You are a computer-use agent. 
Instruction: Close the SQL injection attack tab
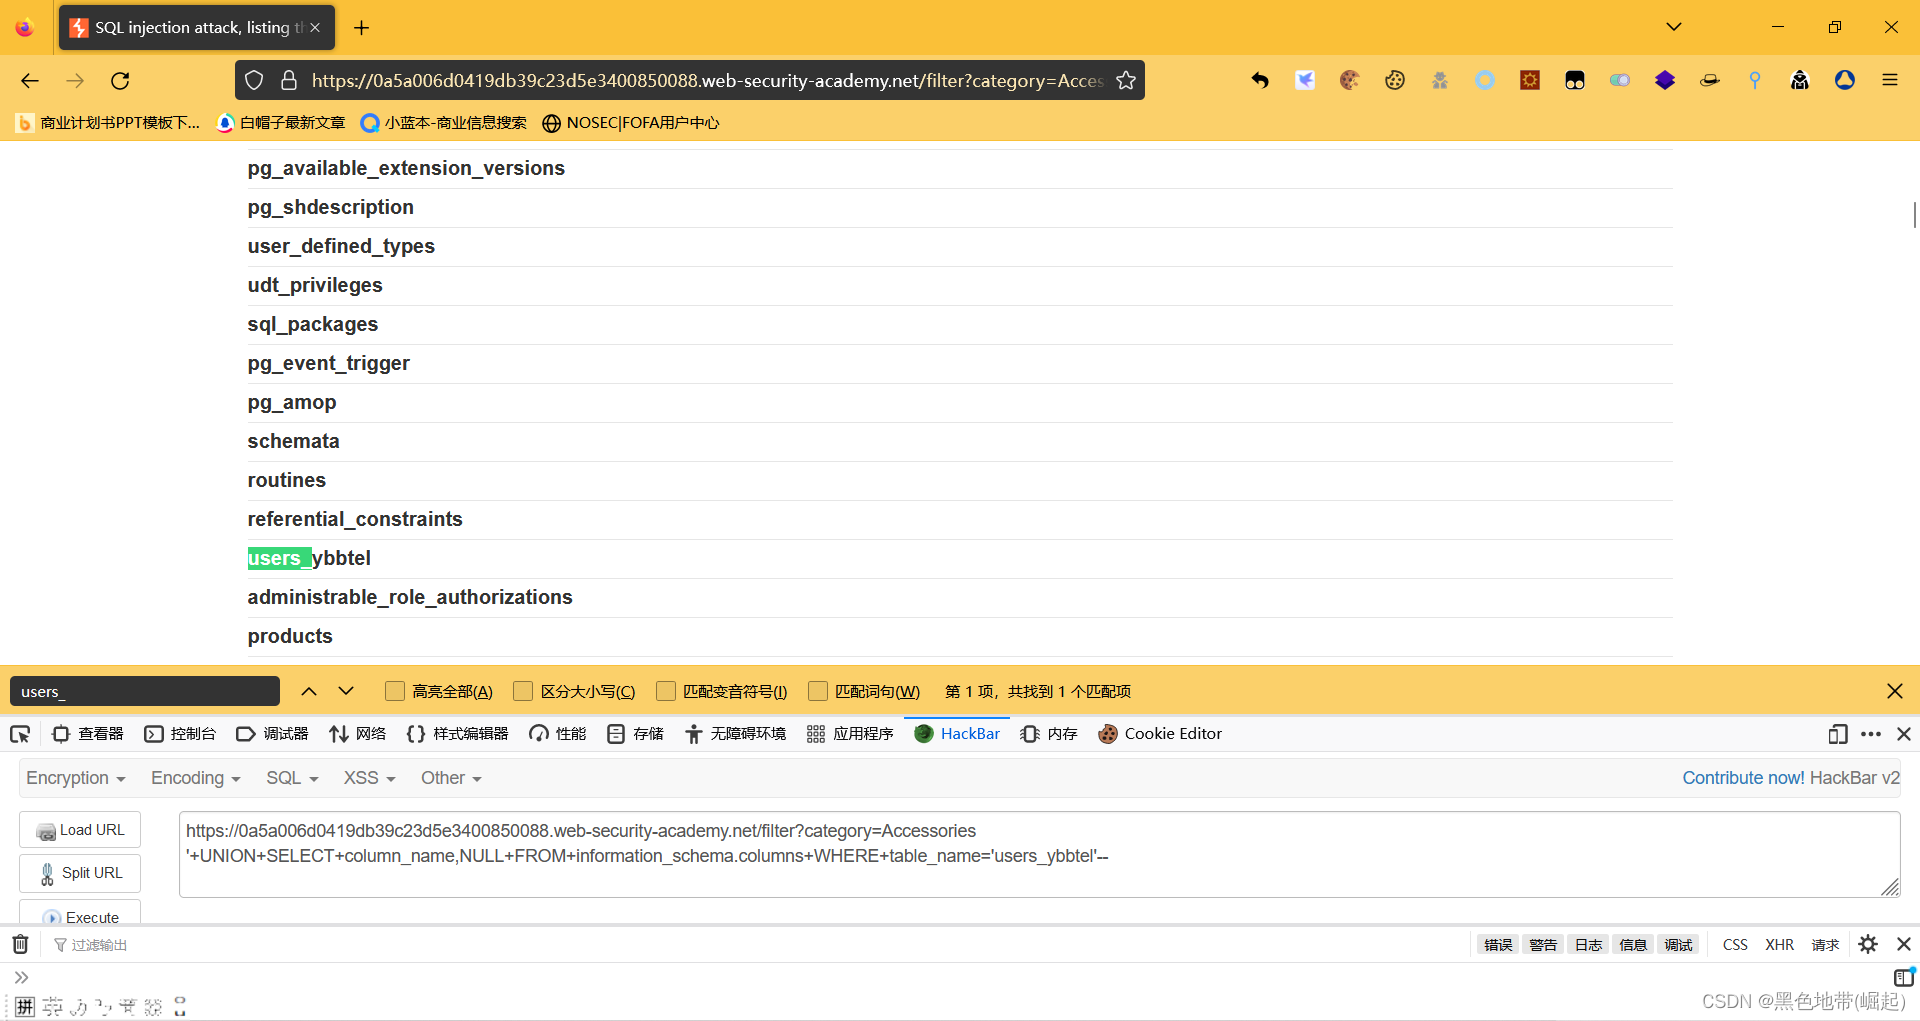(315, 28)
